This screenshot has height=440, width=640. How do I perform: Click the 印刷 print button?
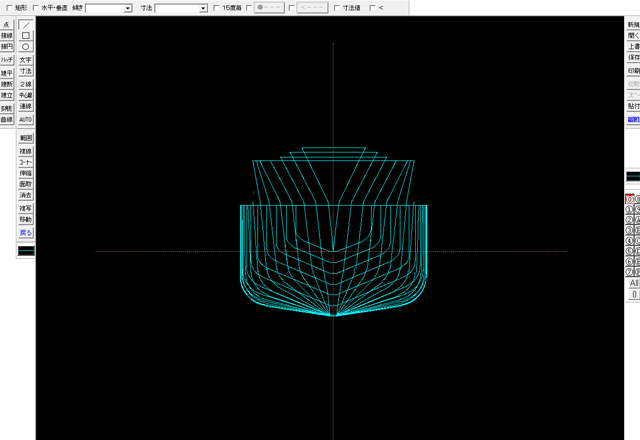(633, 71)
